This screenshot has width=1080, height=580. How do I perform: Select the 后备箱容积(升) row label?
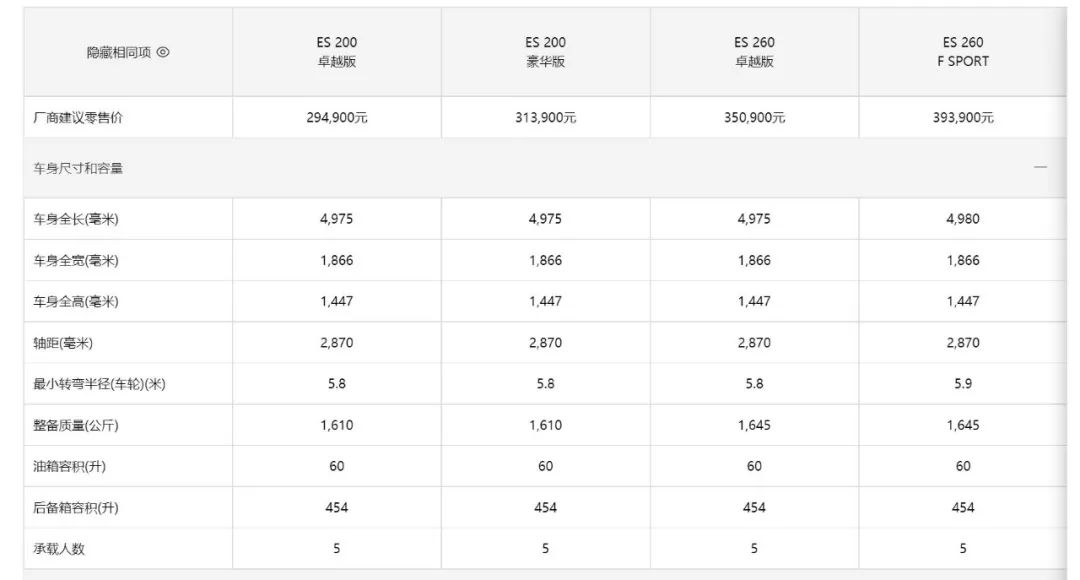coord(76,508)
